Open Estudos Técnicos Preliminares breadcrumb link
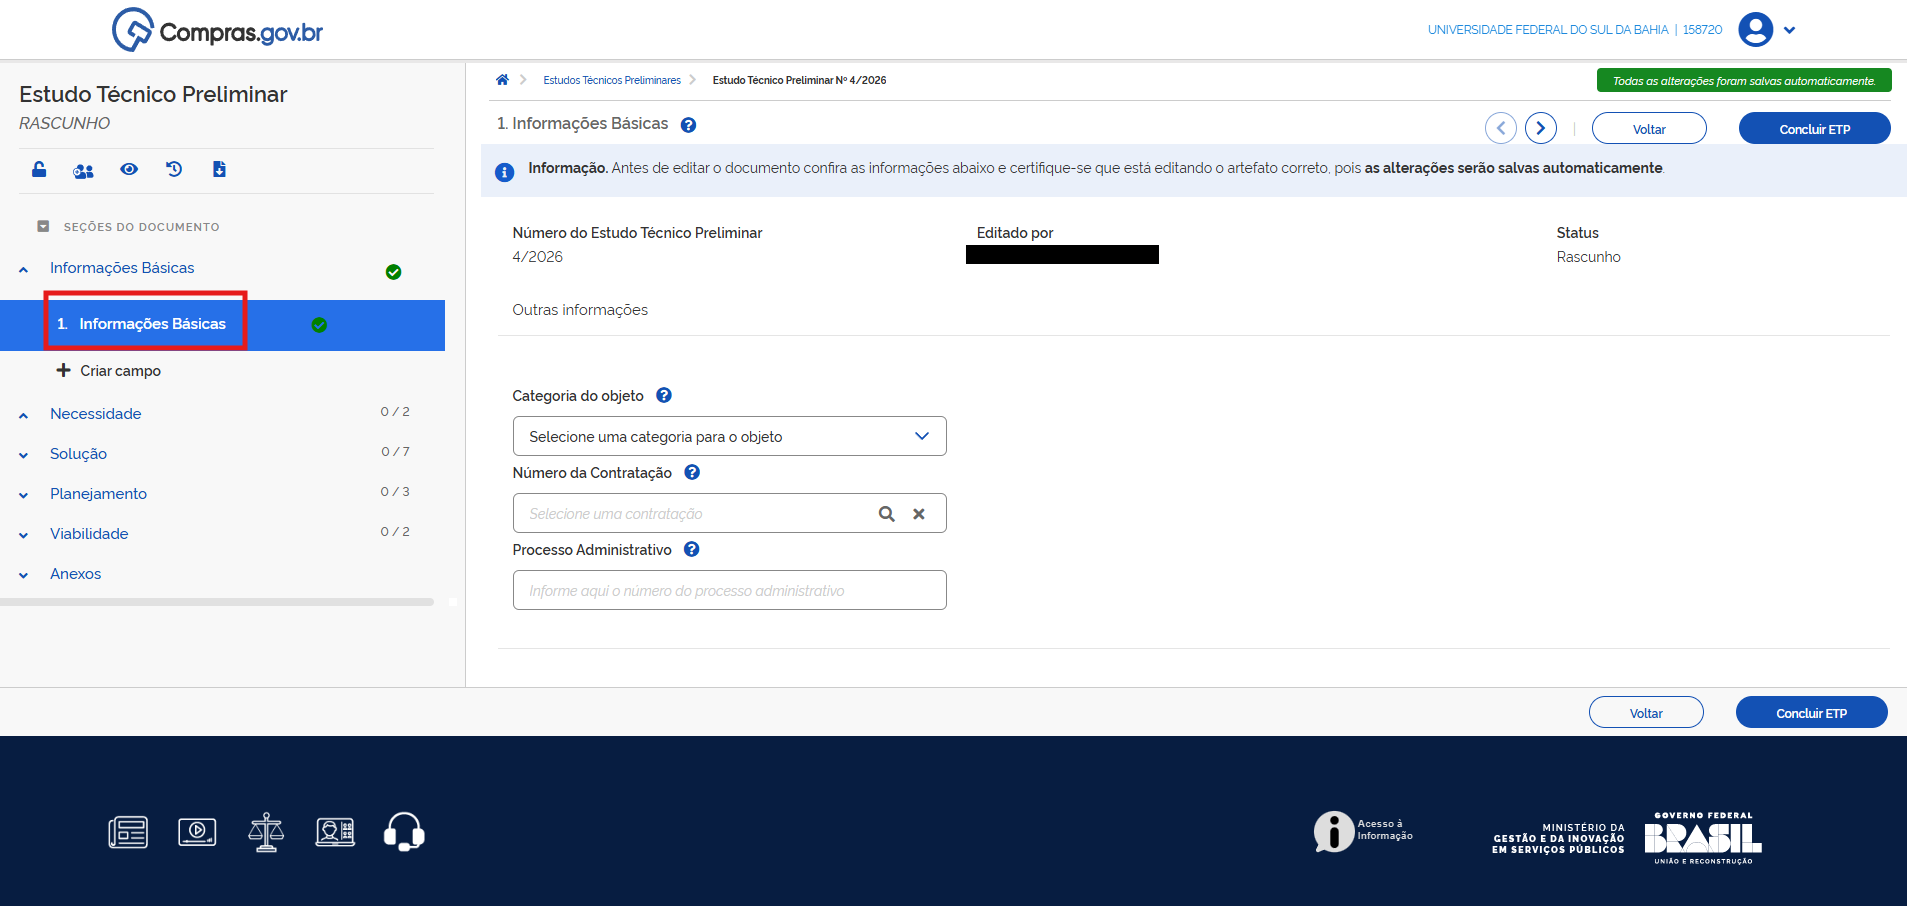Viewport: 1907px width, 906px height. [x=611, y=80]
